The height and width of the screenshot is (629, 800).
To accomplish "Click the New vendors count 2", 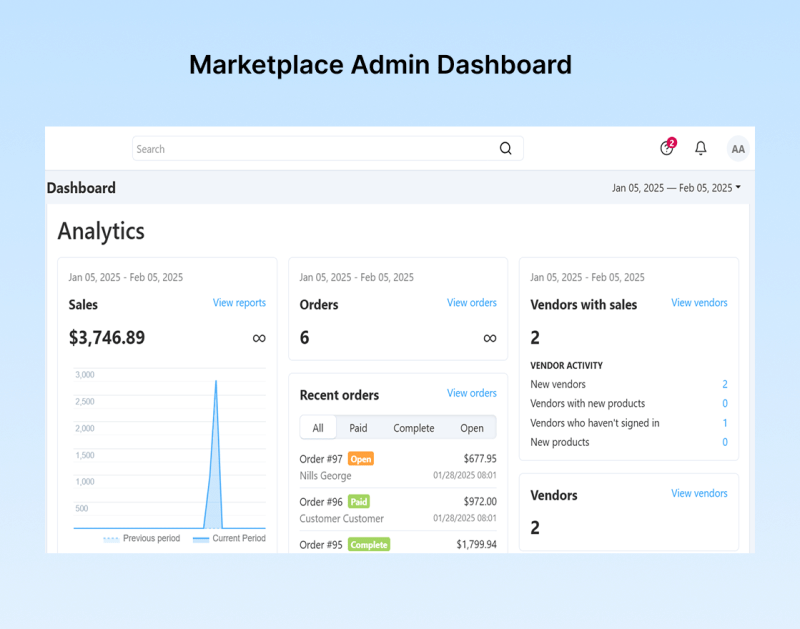I will (x=725, y=384).
